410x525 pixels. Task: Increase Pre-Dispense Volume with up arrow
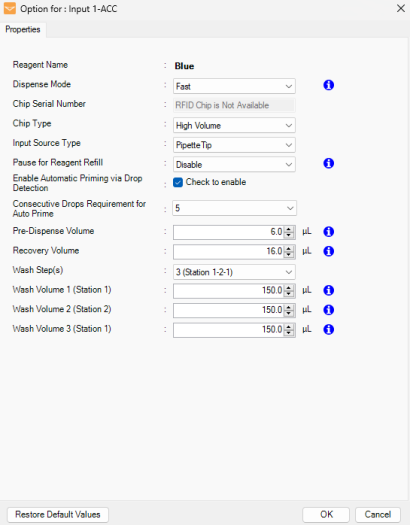pos(289,229)
